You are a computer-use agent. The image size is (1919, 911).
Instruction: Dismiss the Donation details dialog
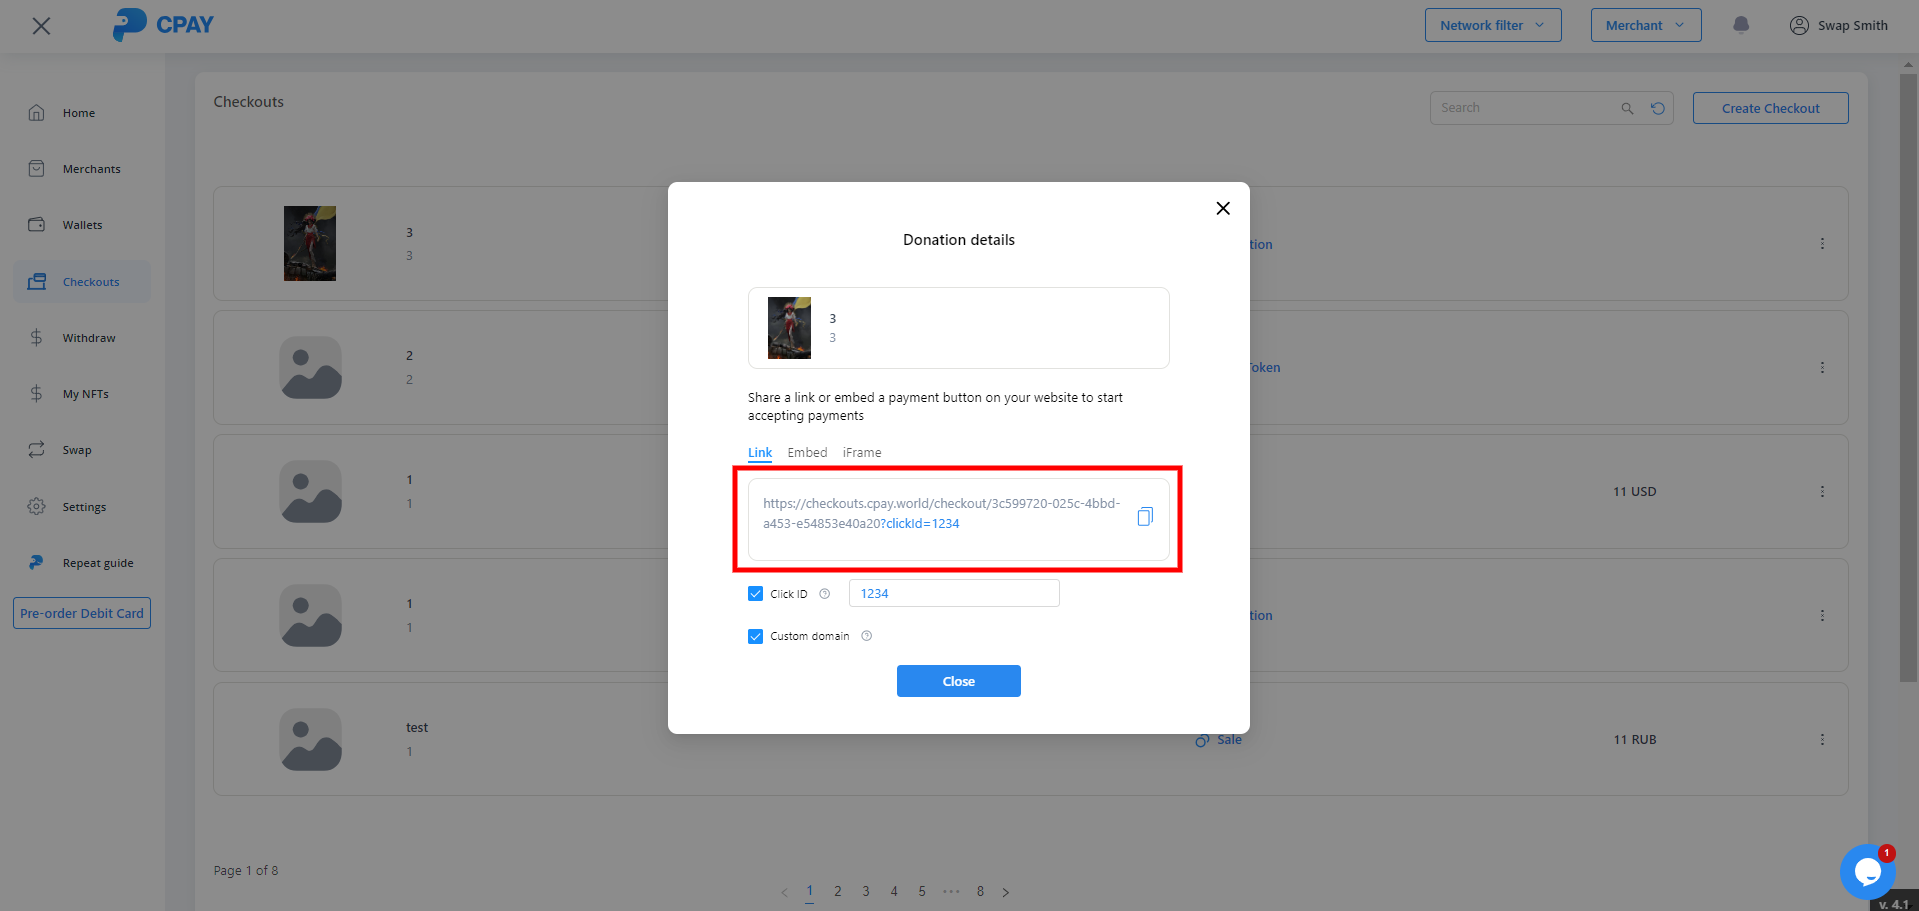(958, 681)
